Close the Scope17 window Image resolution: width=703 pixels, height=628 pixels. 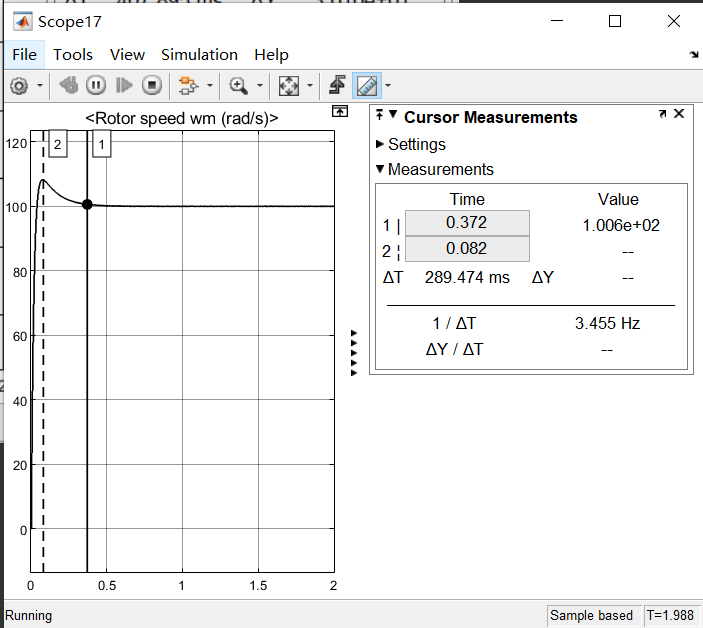point(674,21)
